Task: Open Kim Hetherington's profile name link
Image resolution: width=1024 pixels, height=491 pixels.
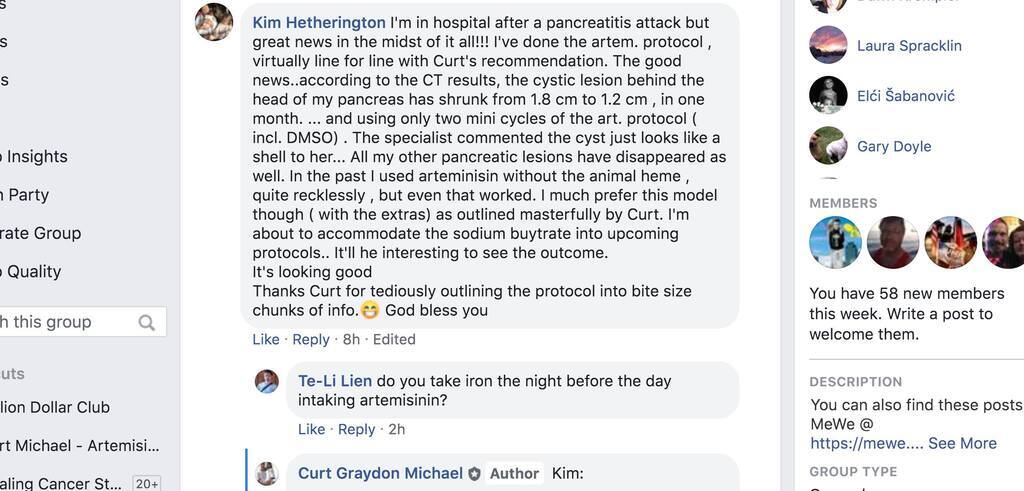Action: click(319, 22)
